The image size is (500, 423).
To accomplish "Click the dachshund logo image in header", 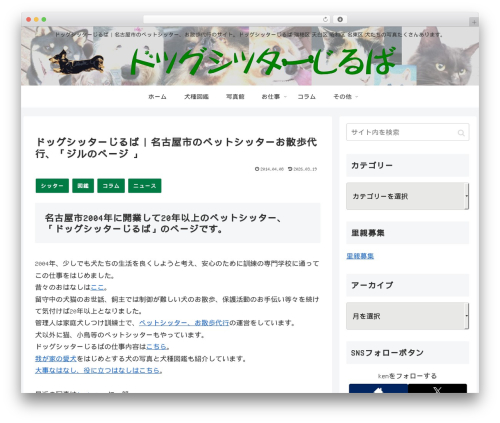I will pos(77,62).
